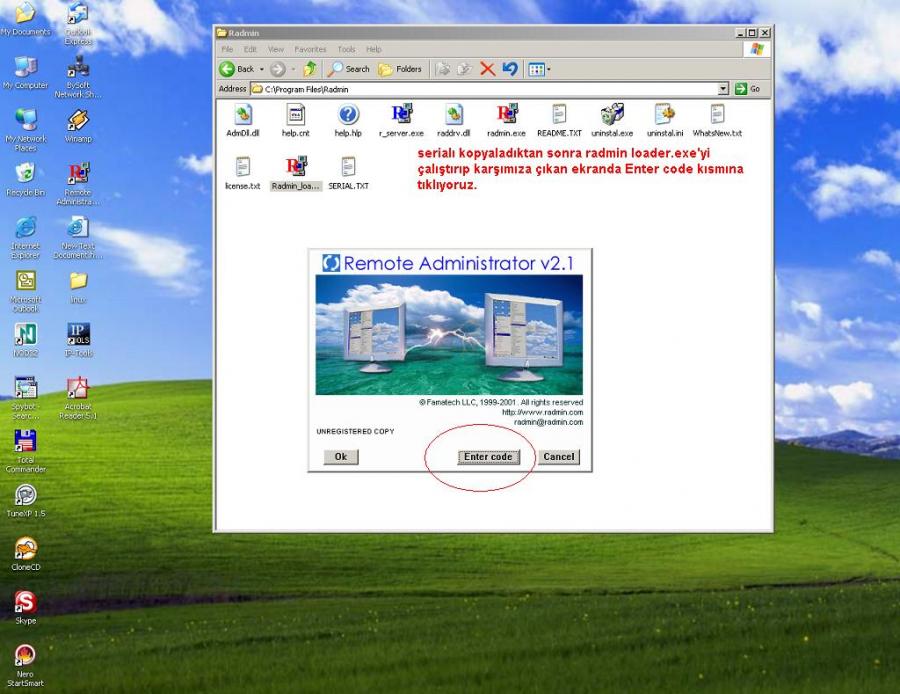The width and height of the screenshot is (900, 694).
Task: Select the Skype desktop shortcut
Action: point(25,607)
